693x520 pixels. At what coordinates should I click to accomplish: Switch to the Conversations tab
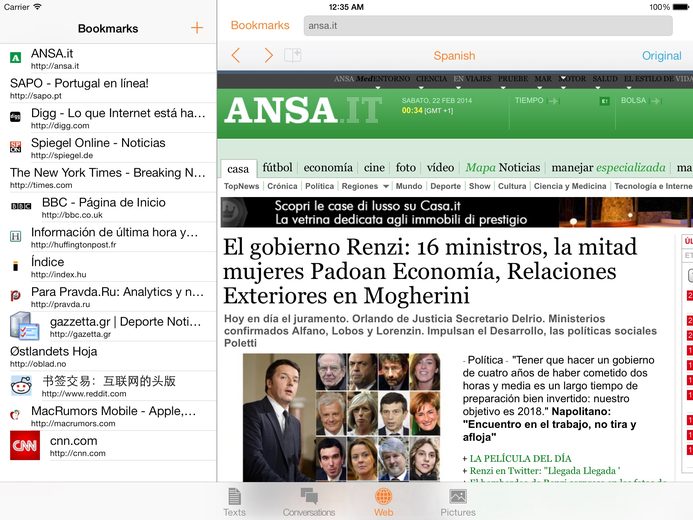point(309,502)
